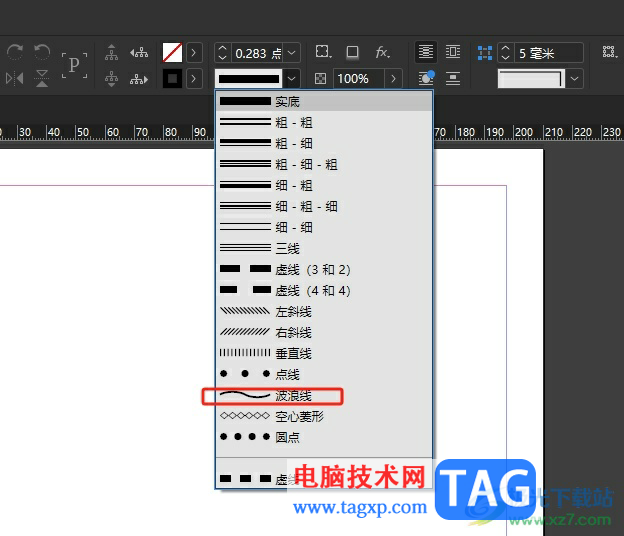Viewport: 624px width, 536px height.
Task: Apply drop shadow icon
Action: click(x=352, y=53)
